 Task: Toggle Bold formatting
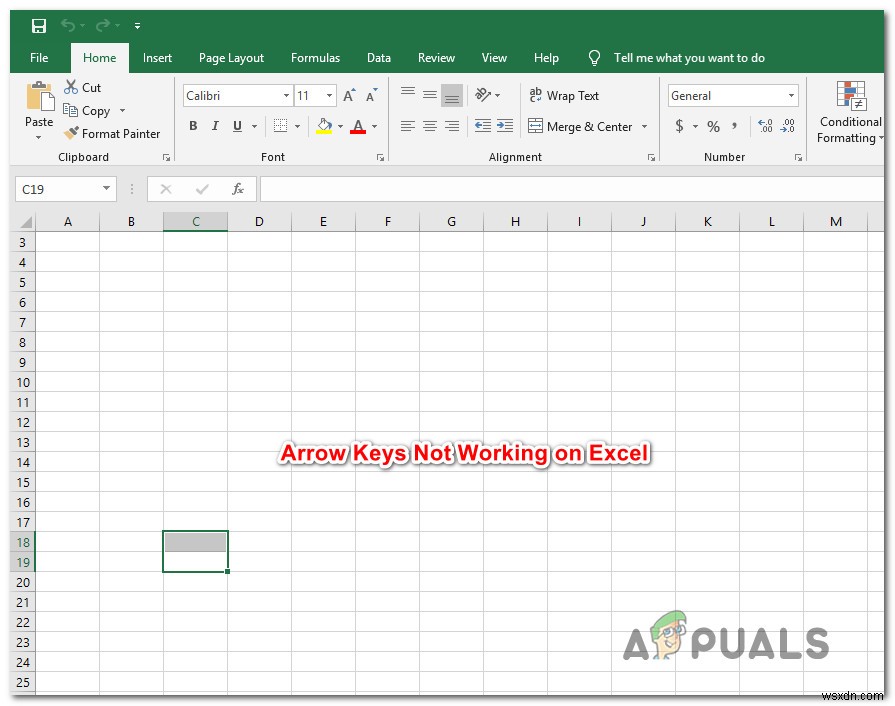click(193, 126)
